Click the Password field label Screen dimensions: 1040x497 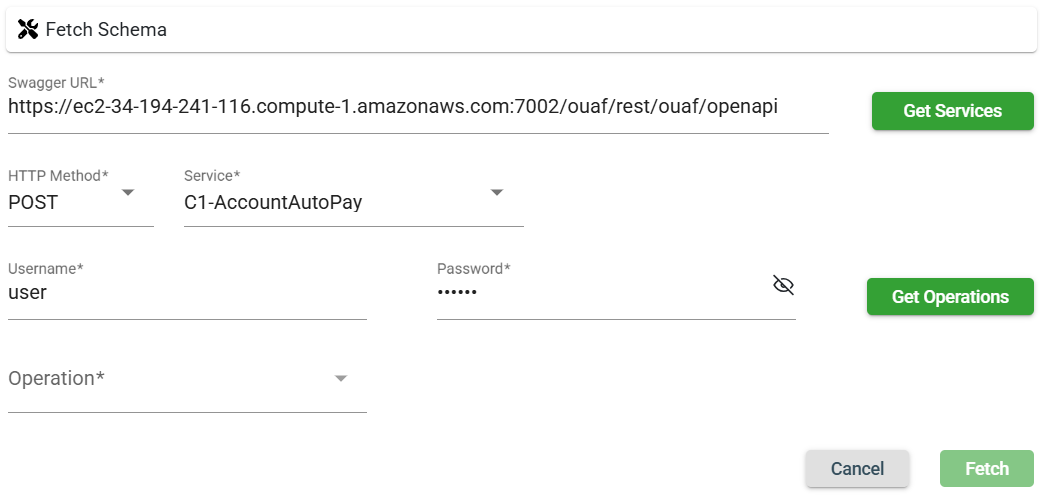coord(474,269)
